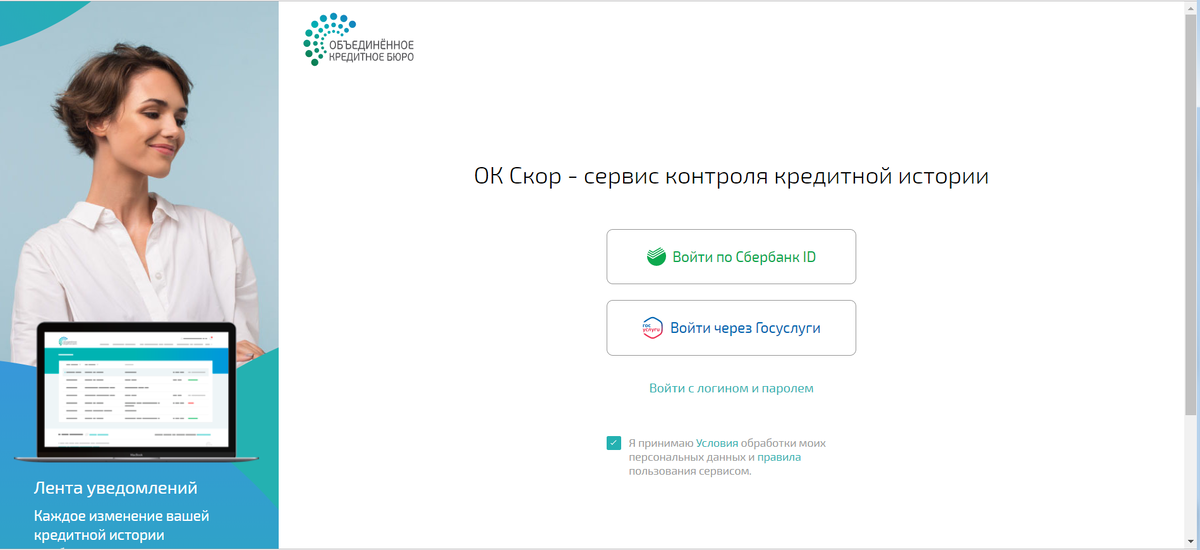Click the Каждое изменение вашей кредитной истории text
Screen dimensions: 1200x550
(122, 526)
